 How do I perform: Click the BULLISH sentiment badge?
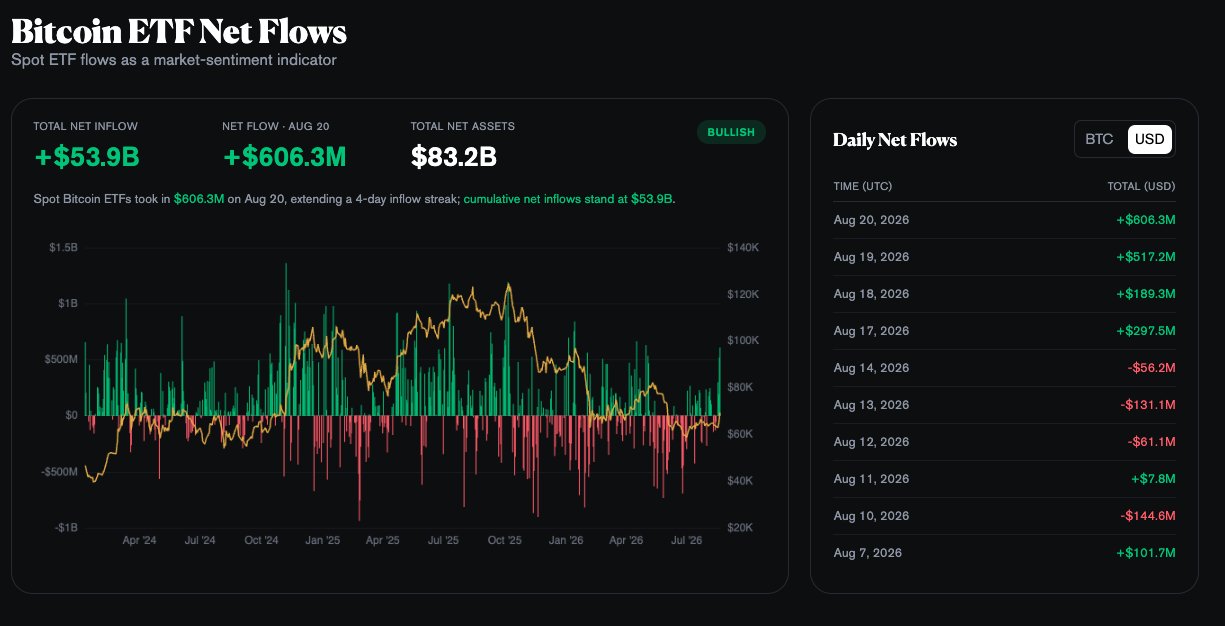(731, 132)
